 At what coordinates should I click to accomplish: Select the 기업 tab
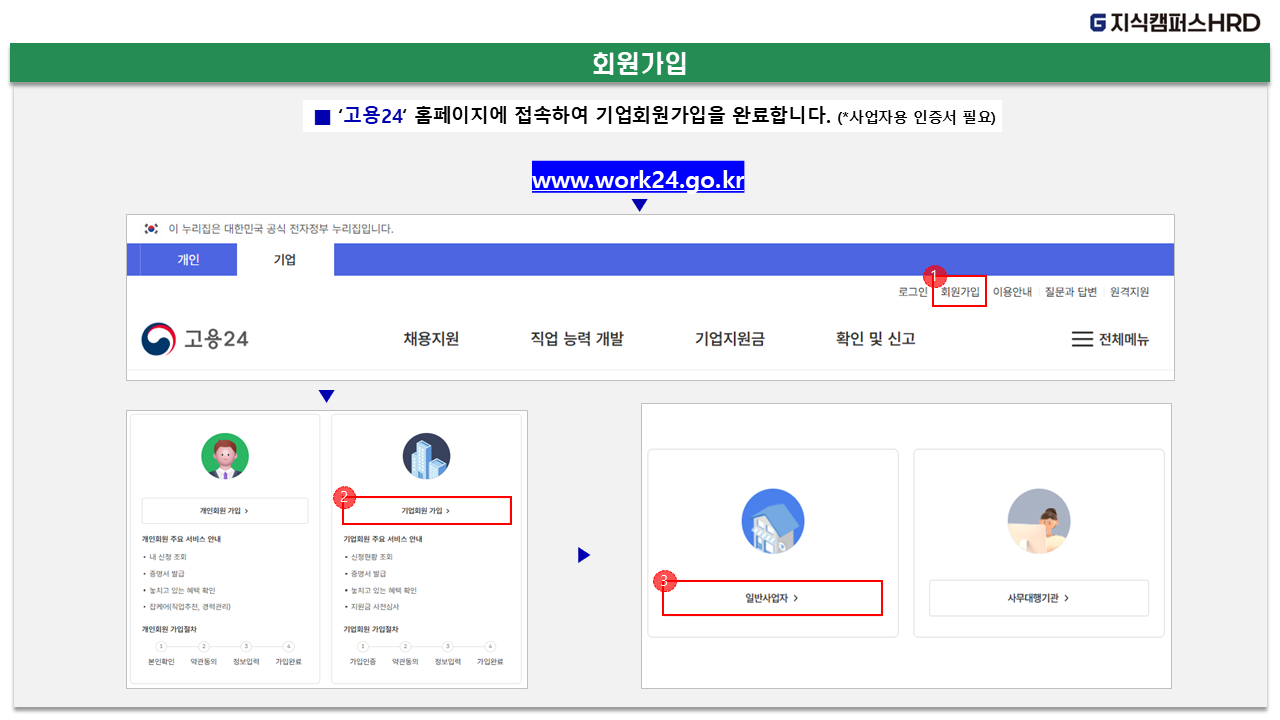coord(285,259)
